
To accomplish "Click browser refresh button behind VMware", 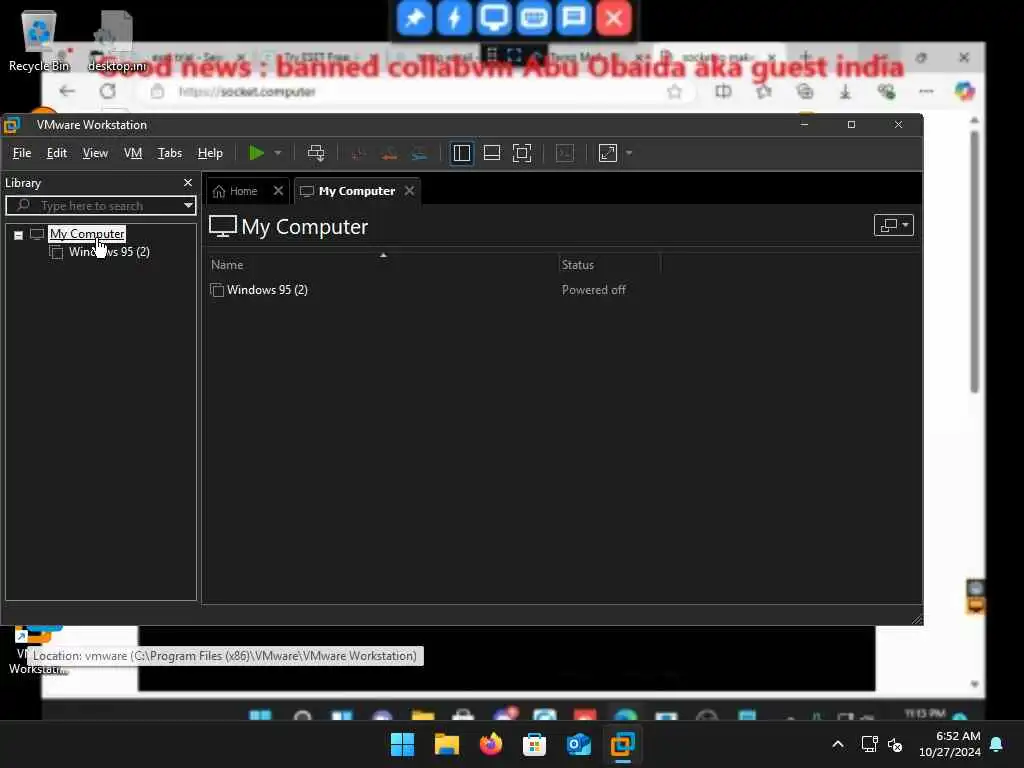I will pos(108,91).
